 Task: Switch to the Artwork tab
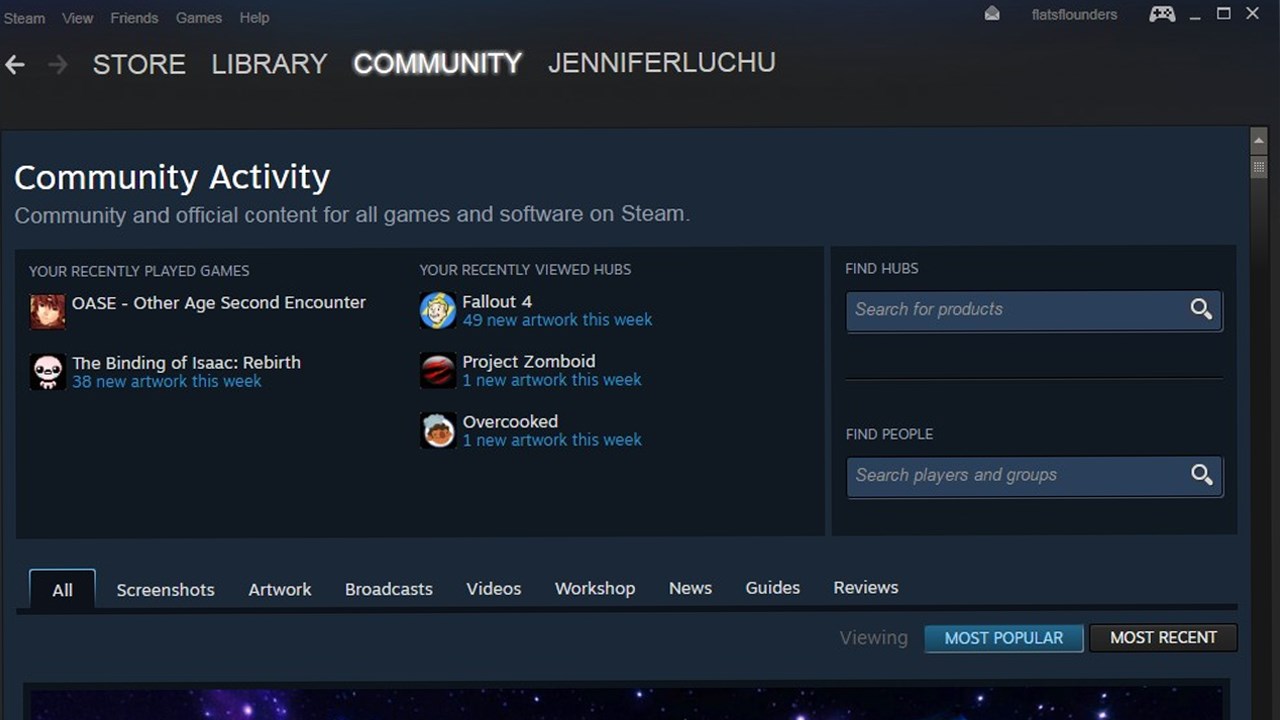pyautogui.click(x=280, y=589)
